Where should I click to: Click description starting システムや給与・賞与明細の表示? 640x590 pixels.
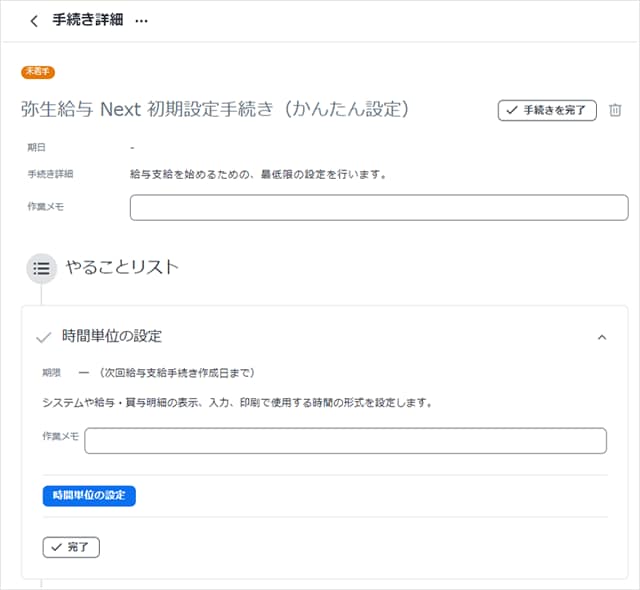(237, 403)
